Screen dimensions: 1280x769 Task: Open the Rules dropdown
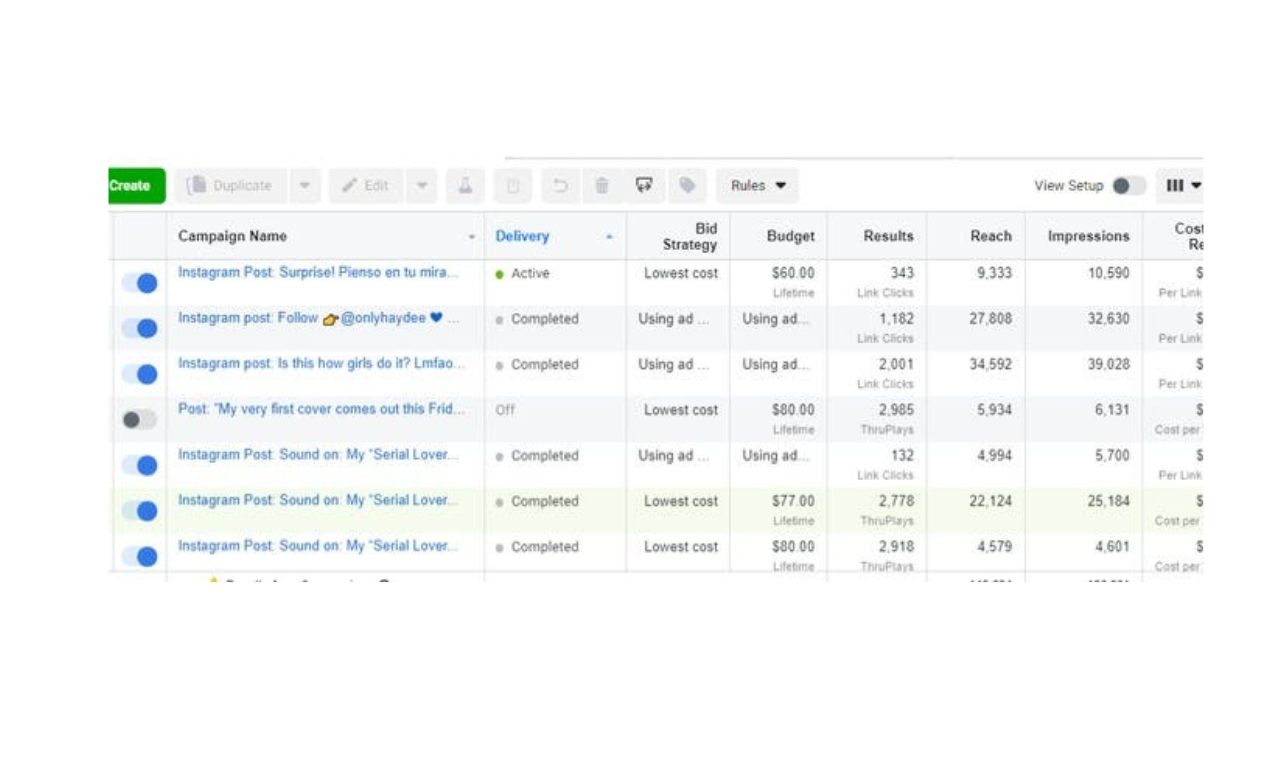click(x=757, y=186)
